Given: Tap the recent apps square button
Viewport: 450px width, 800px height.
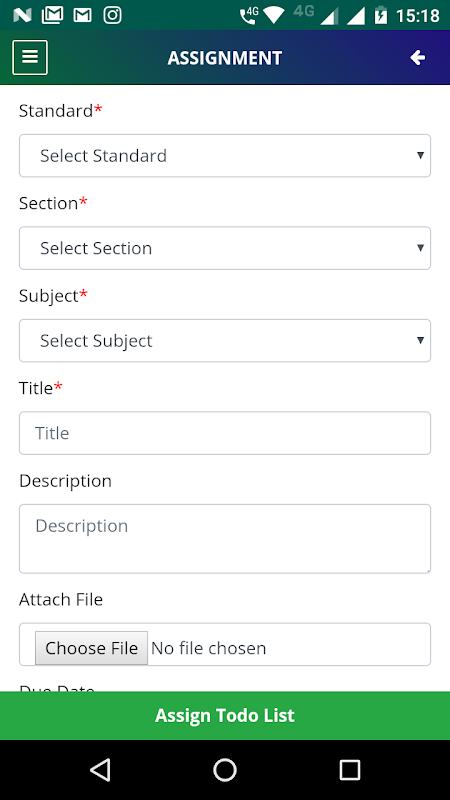Looking at the screenshot, I should [349, 769].
